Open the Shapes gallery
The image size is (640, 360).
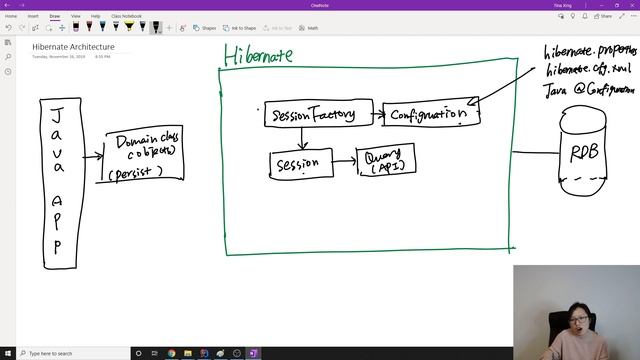point(204,28)
